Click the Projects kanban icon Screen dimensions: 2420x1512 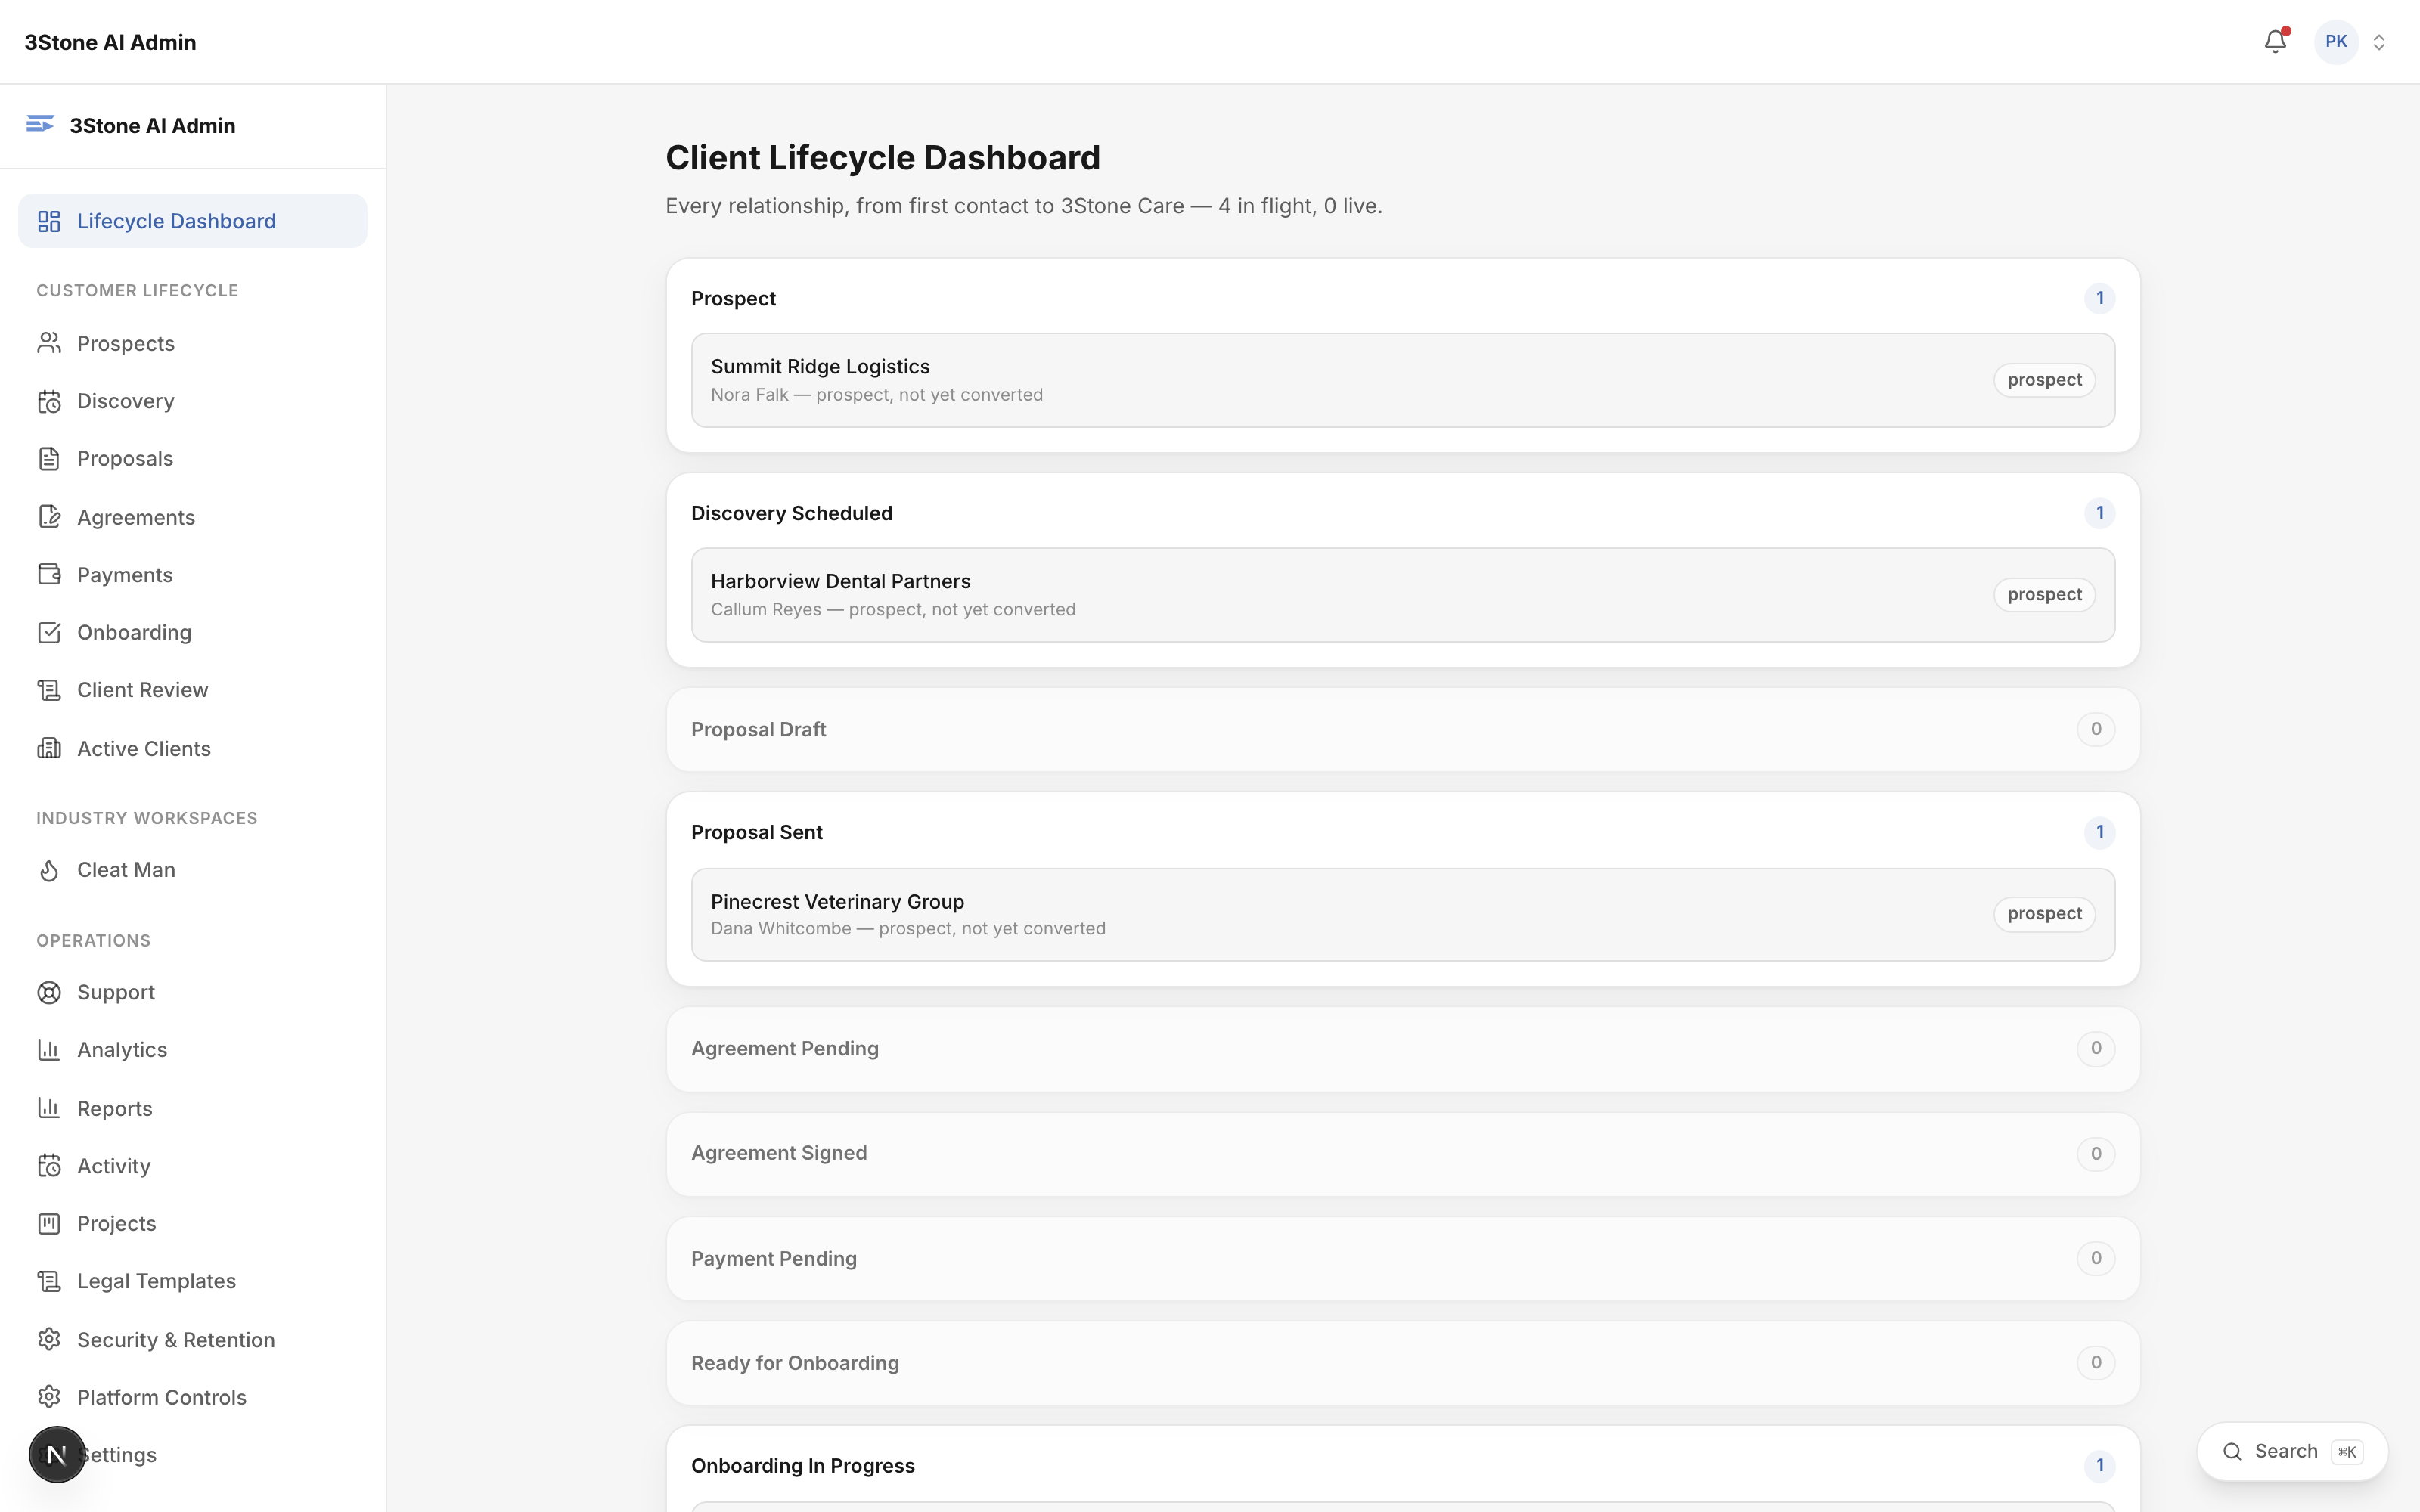49,1223
